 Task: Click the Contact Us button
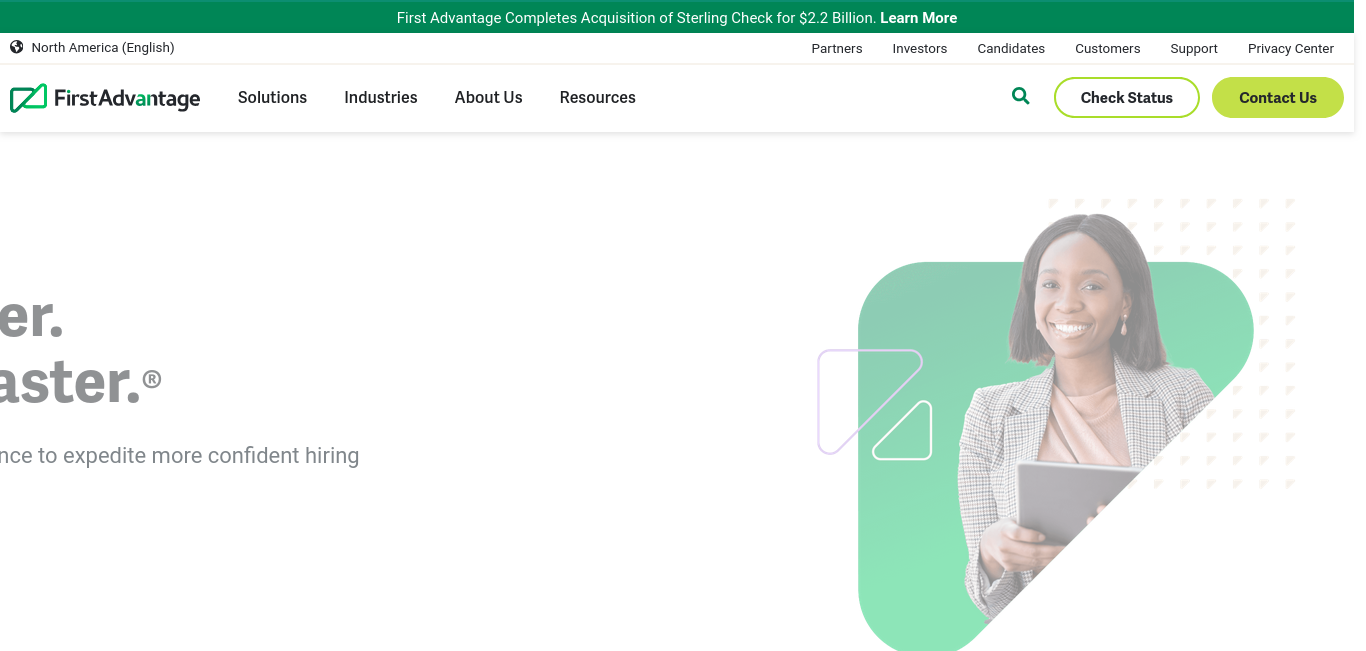[1278, 98]
